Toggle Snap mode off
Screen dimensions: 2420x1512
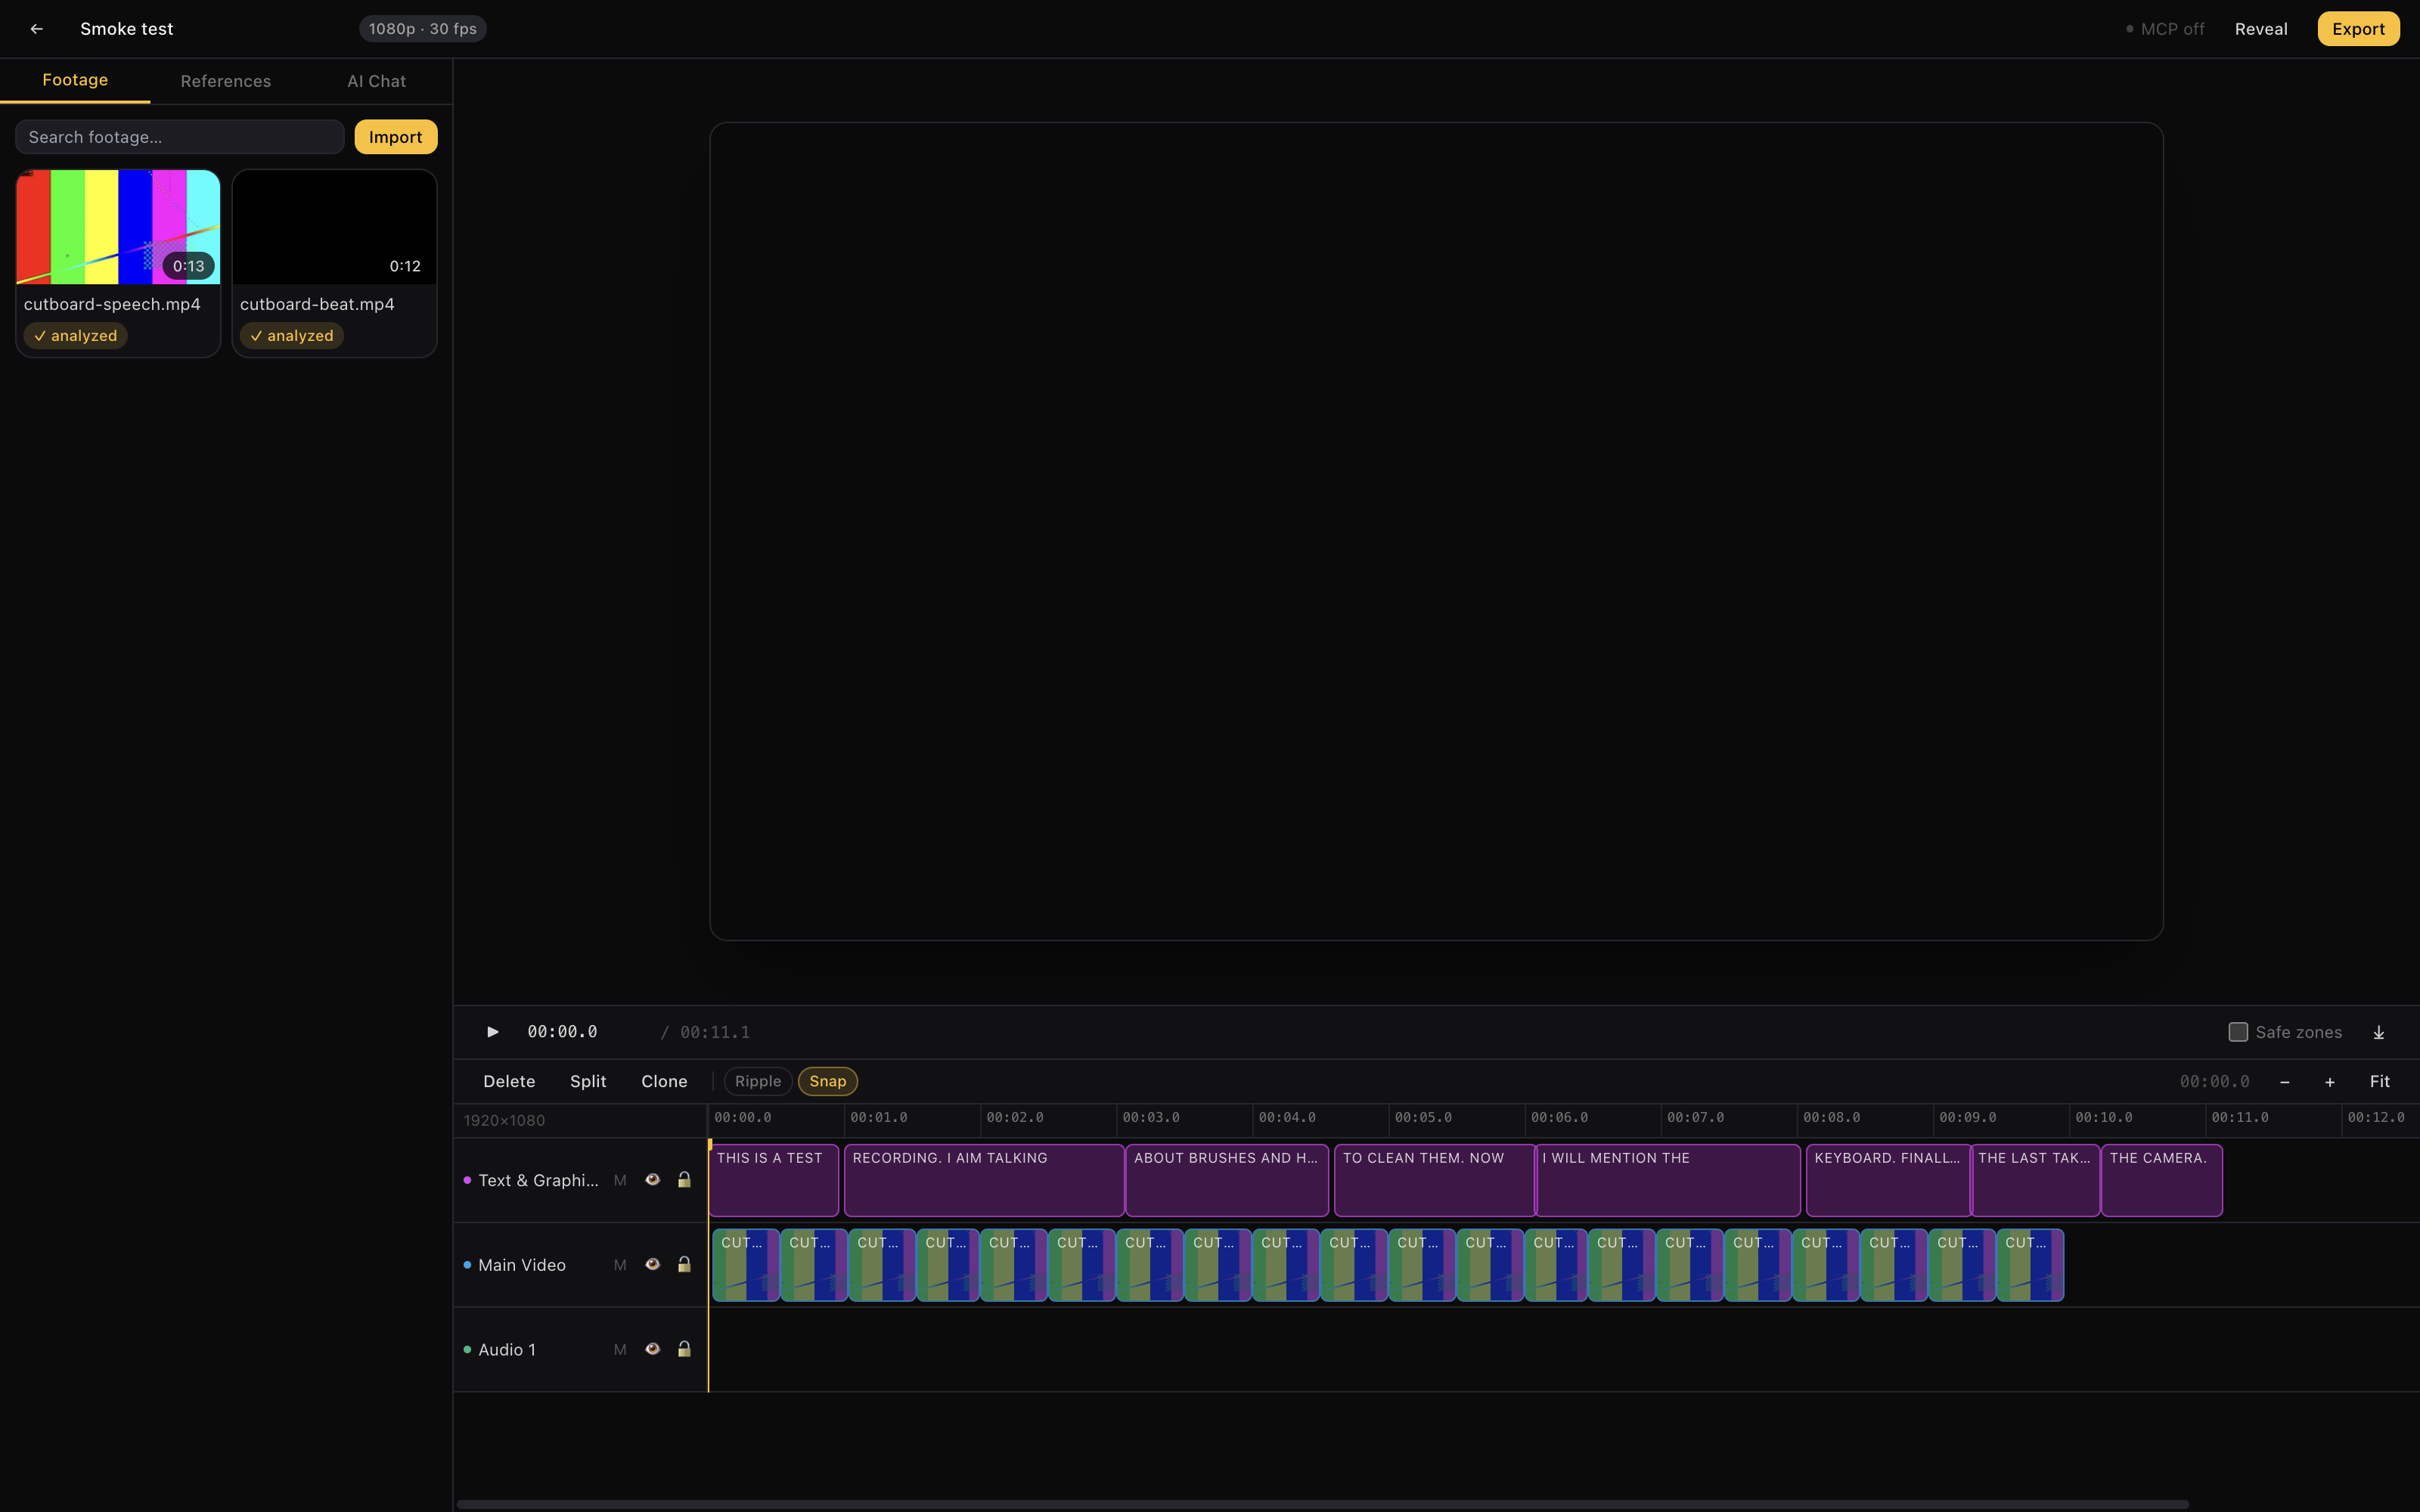point(828,1082)
